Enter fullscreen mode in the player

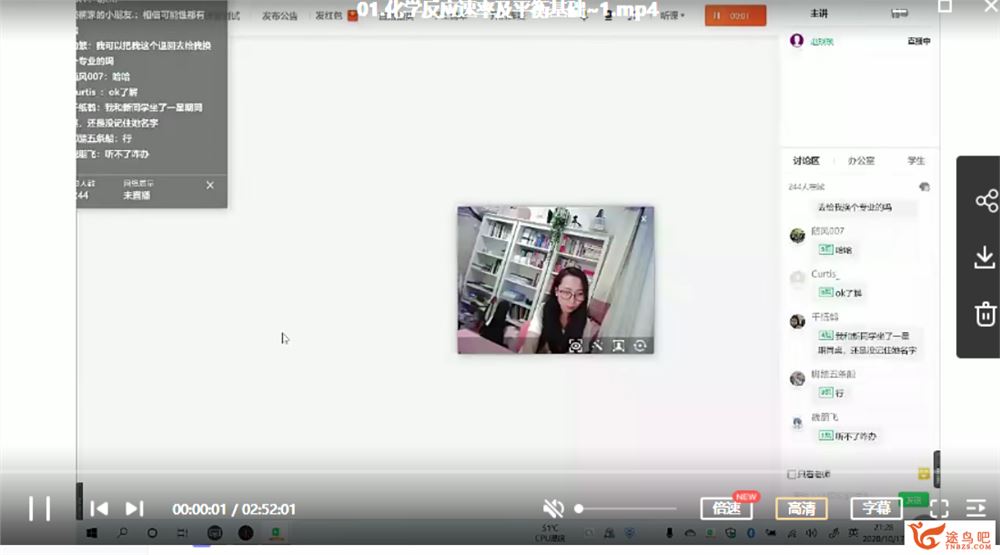[x=939, y=508]
